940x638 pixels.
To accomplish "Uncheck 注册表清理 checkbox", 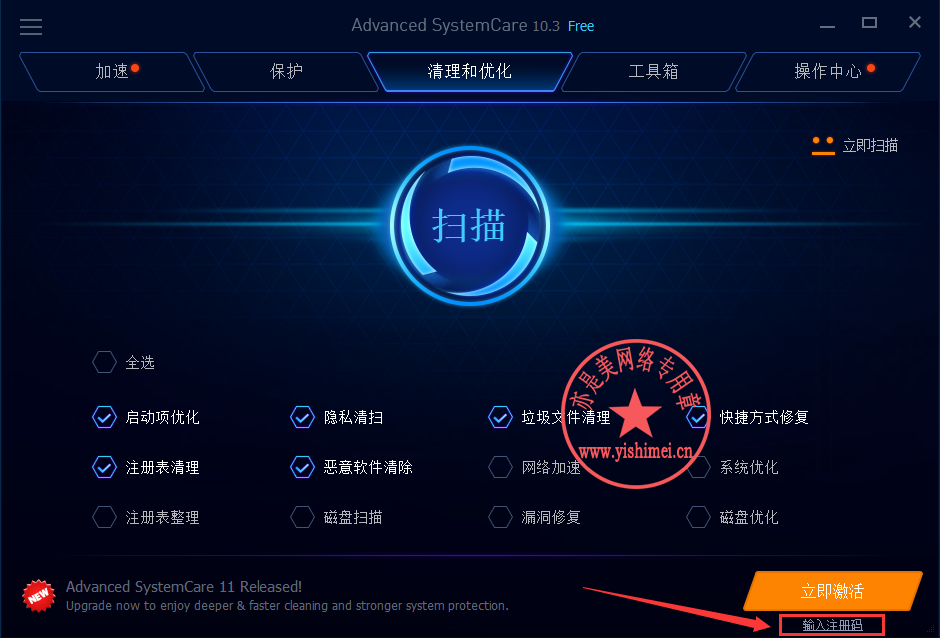I will [x=104, y=467].
